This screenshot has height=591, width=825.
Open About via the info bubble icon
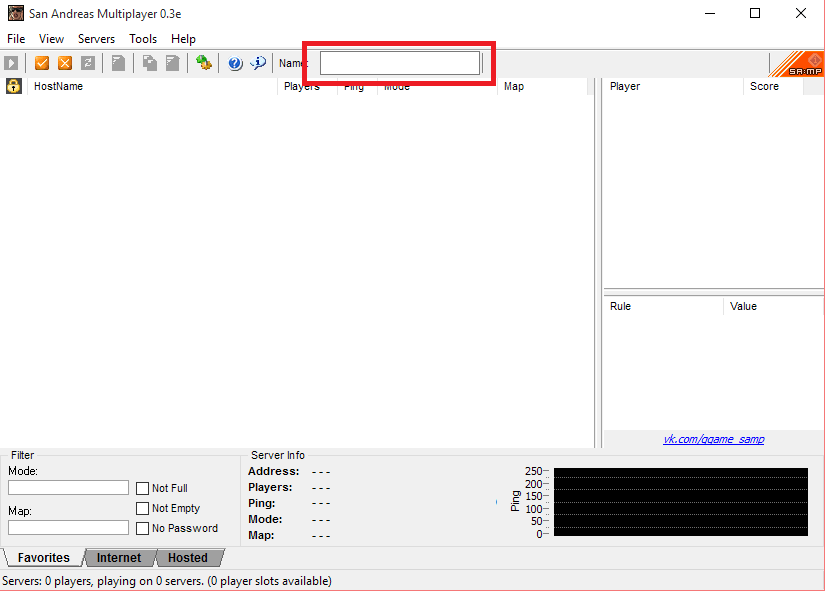click(x=258, y=63)
